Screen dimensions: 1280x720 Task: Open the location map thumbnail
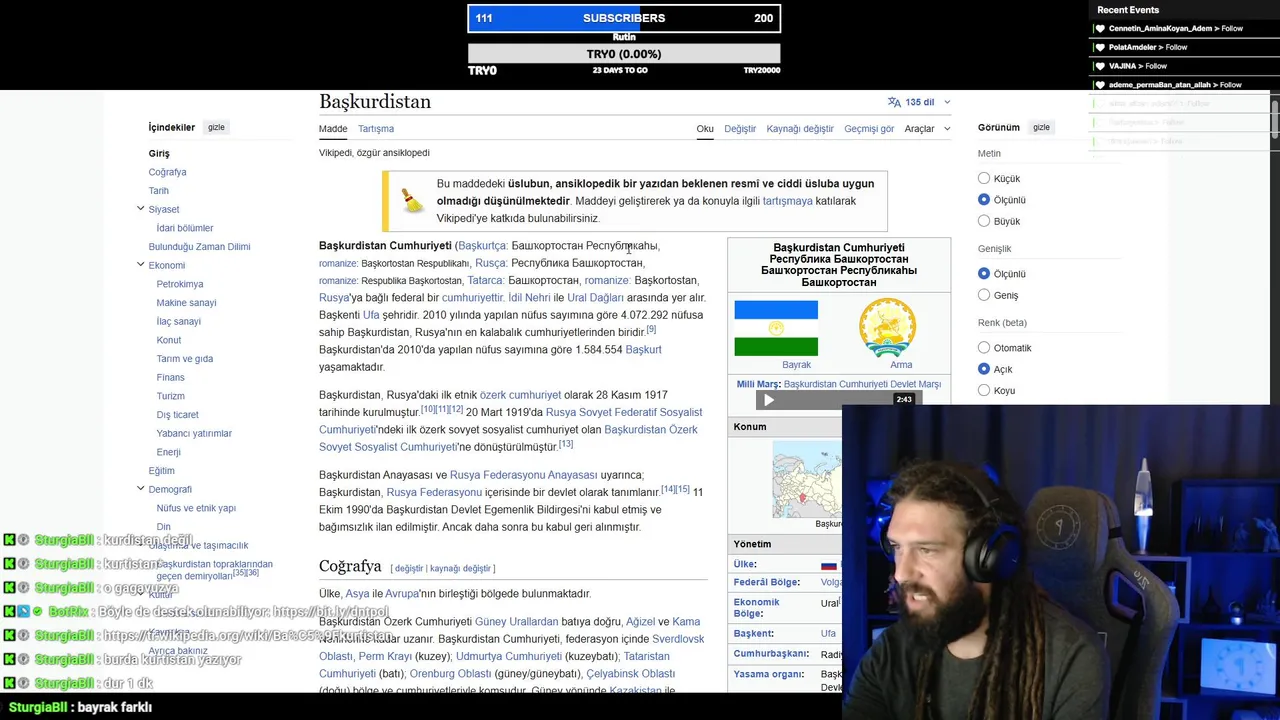tap(807, 479)
